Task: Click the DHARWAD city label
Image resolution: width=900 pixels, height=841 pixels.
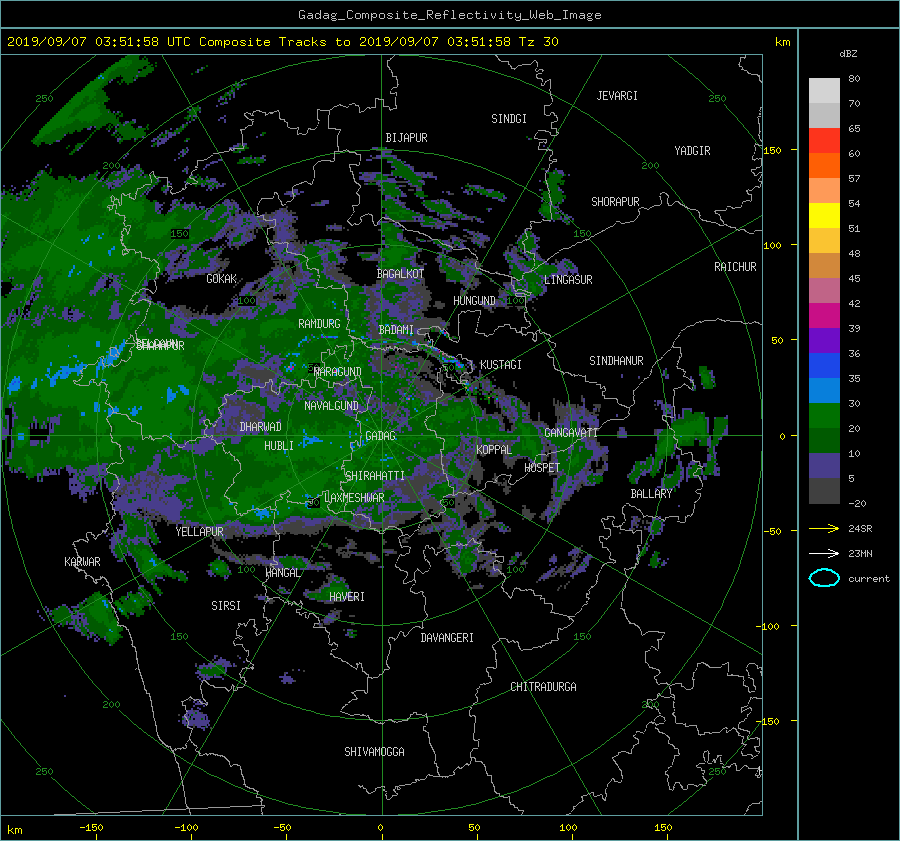Action: tap(261, 427)
